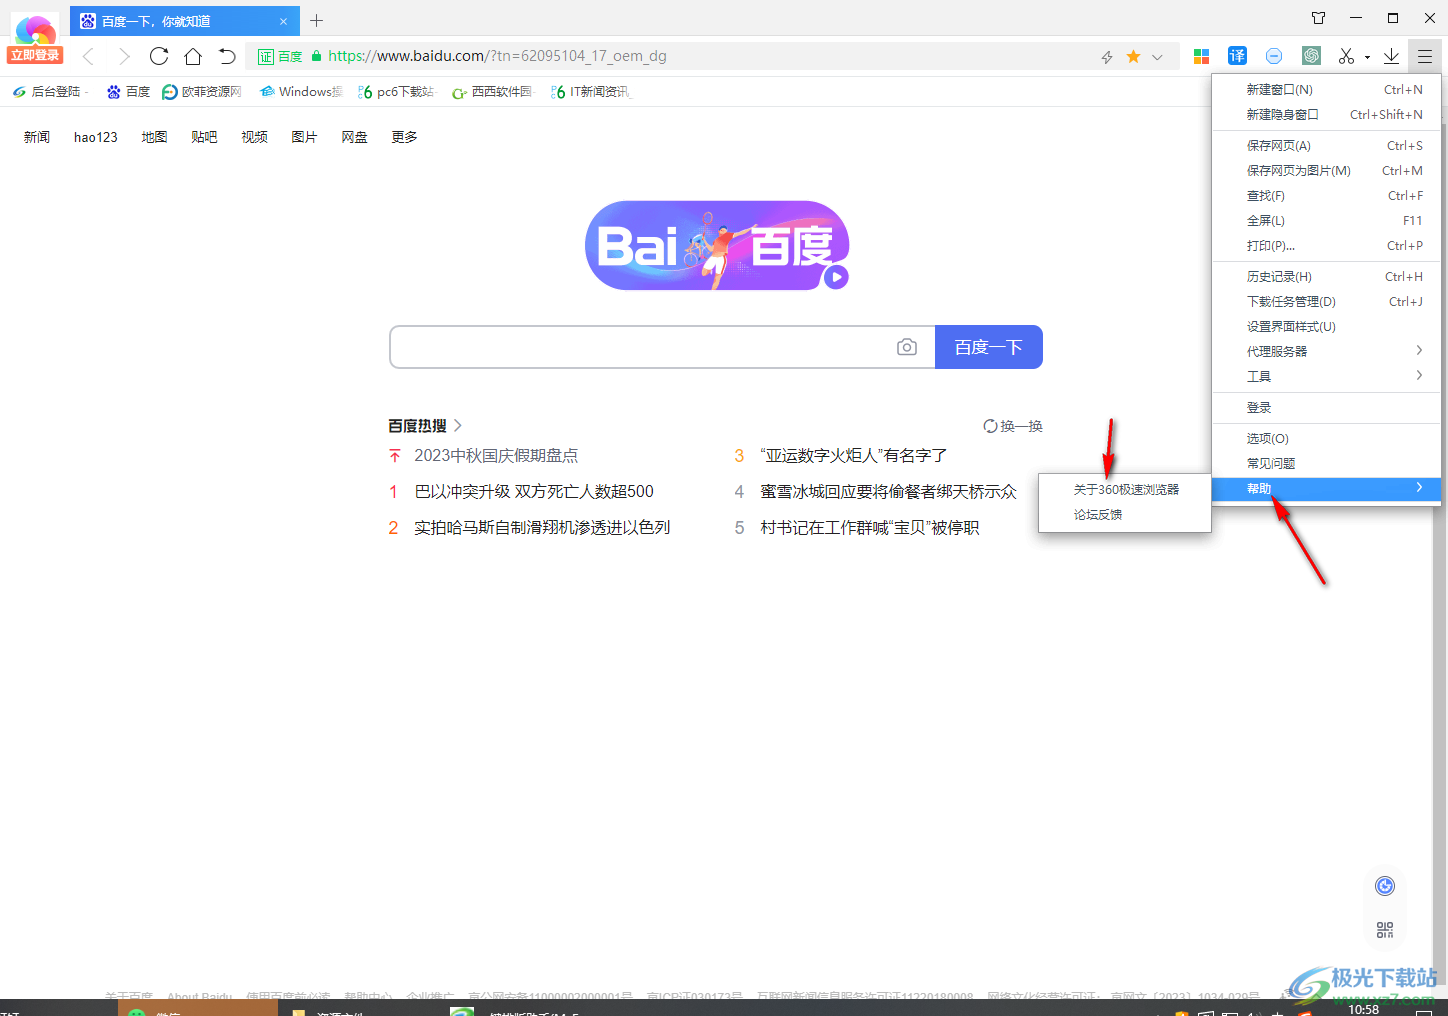Expand 百度热搜 heading chevron
The image size is (1448, 1016).
[458, 425]
